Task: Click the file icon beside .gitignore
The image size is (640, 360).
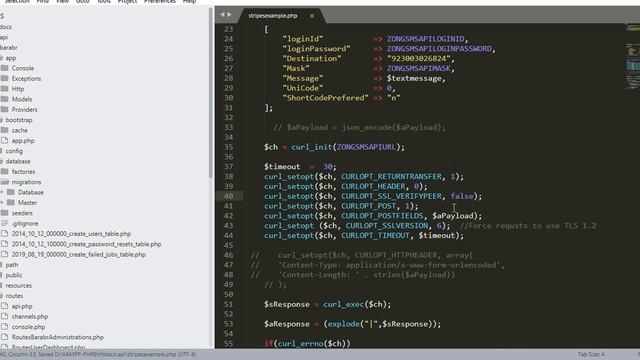Action: point(4,223)
